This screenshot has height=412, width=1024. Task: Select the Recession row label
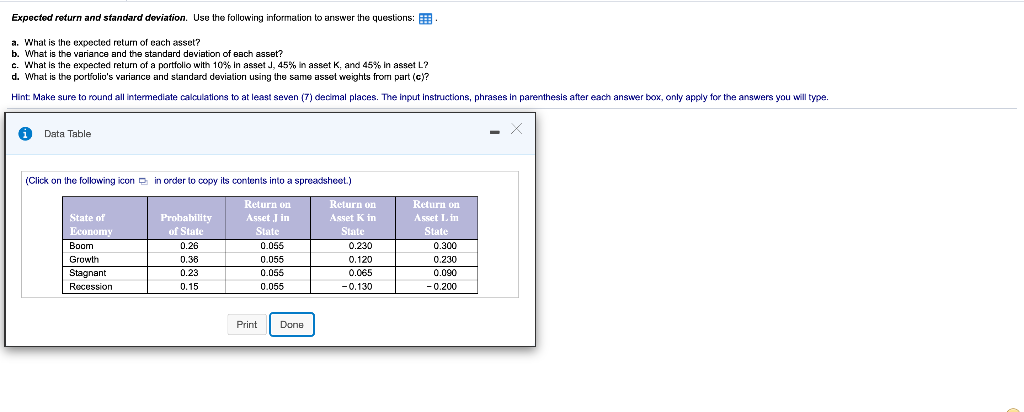(91, 287)
